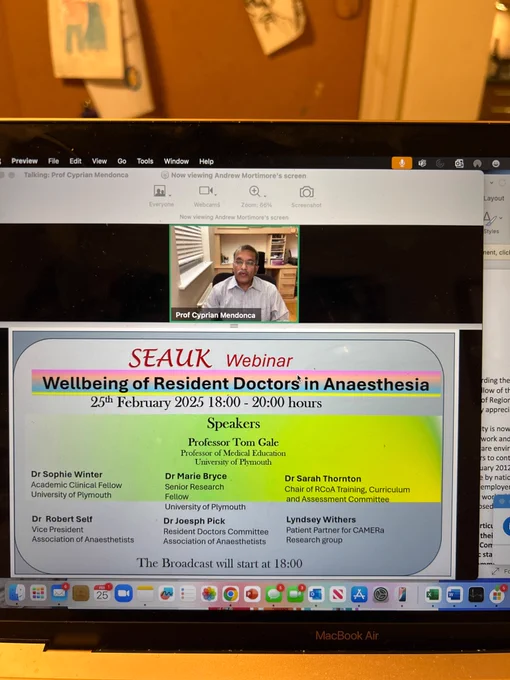This screenshot has height=680, width=510.
Task: Click the Screenshot camera icon
Action: [307, 192]
